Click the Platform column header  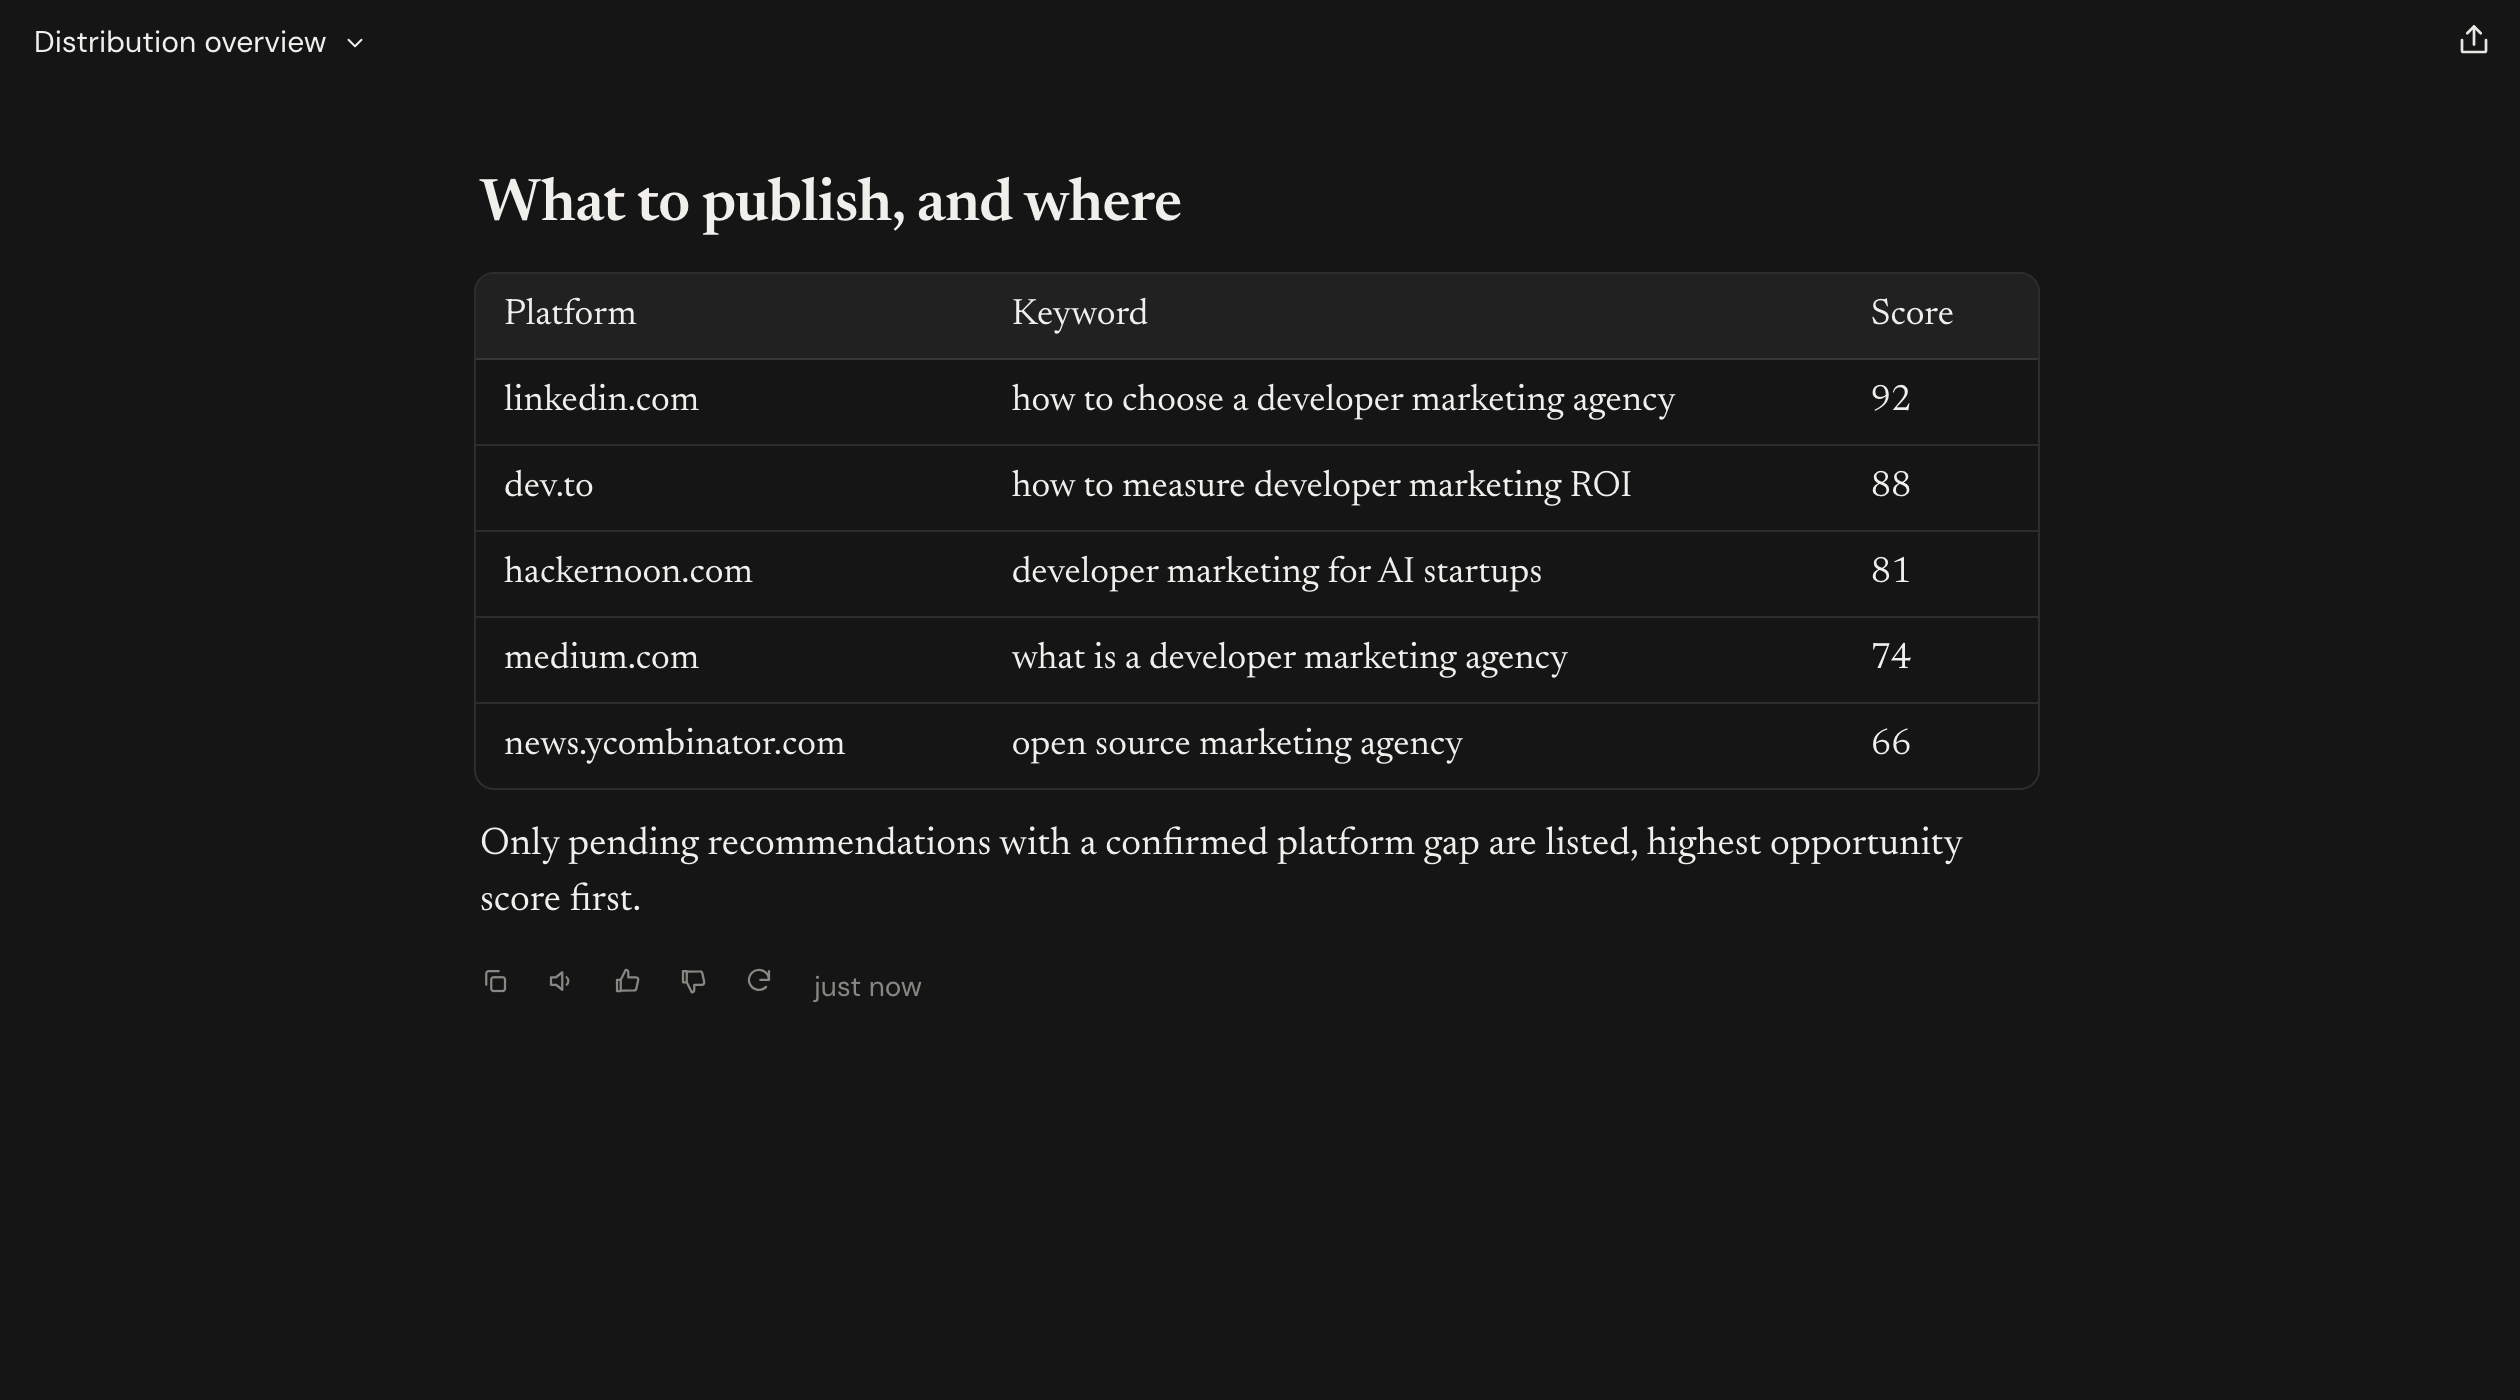pyautogui.click(x=569, y=313)
